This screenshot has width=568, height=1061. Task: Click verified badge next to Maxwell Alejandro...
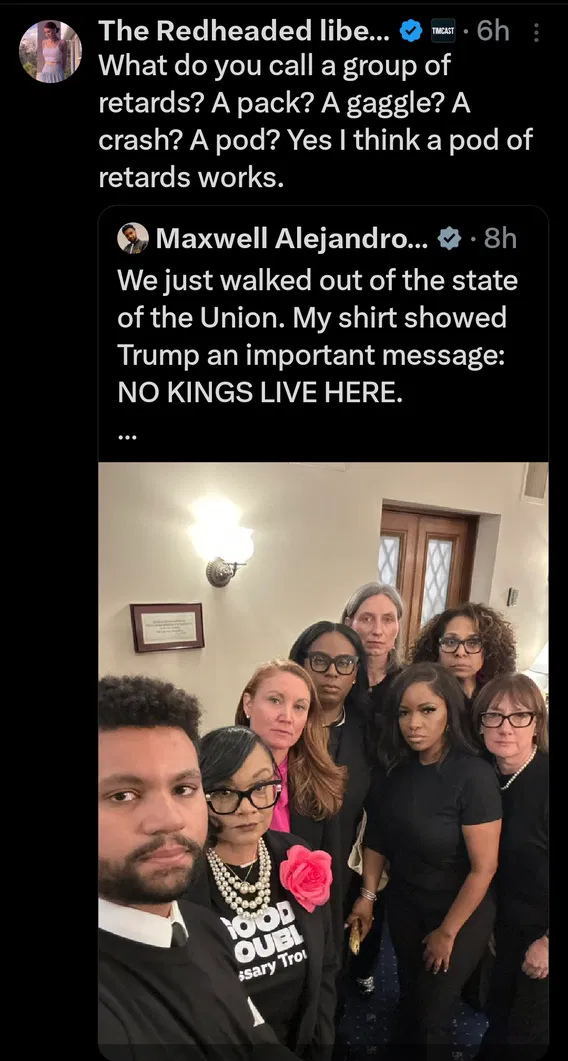point(448,238)
